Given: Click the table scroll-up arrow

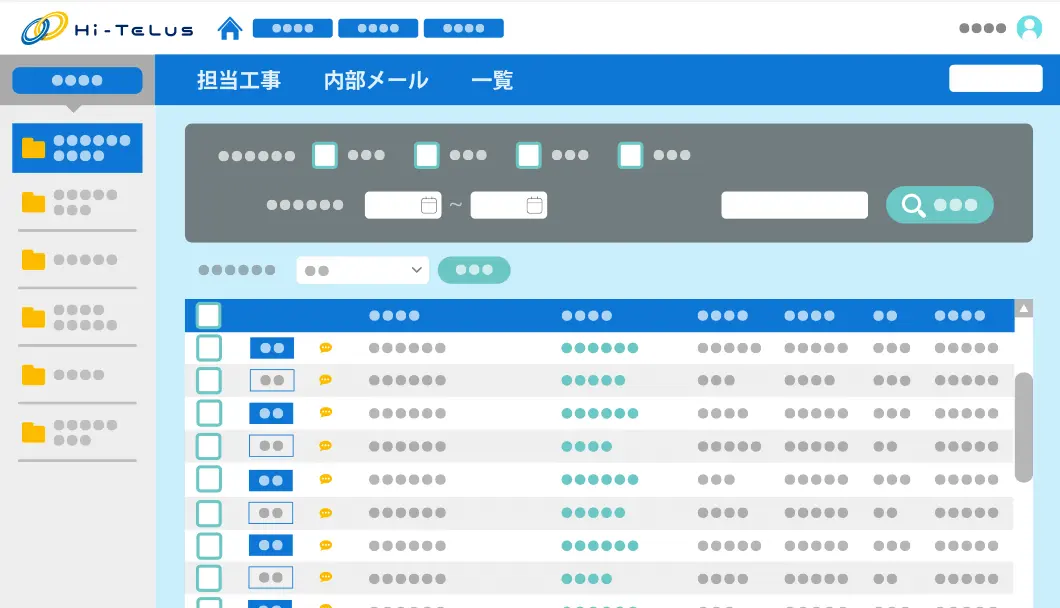Looking at the screenshot, I should click(1023, 309).
